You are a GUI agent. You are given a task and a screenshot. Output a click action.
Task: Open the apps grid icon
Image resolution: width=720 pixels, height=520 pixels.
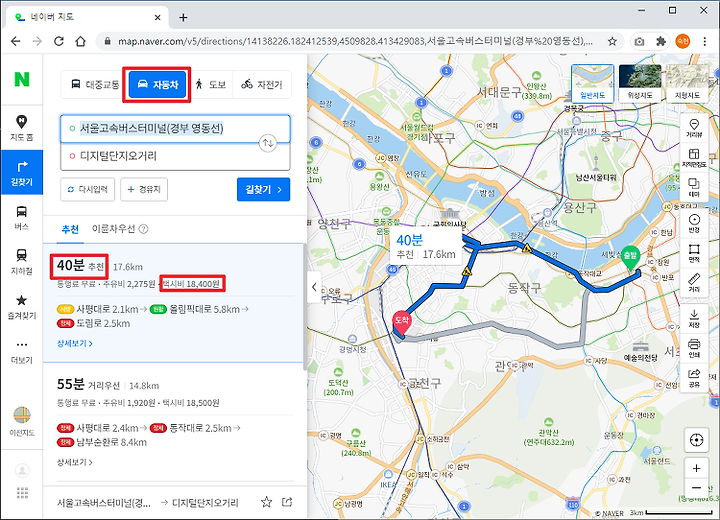[x=22, y=493]
